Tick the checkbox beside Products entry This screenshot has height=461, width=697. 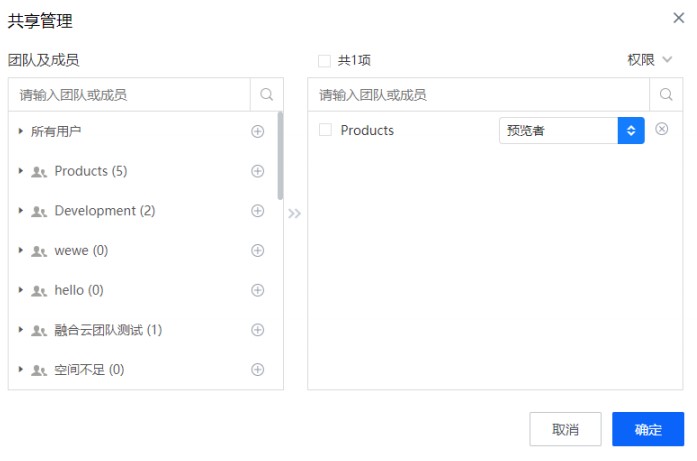pos(325,130)
